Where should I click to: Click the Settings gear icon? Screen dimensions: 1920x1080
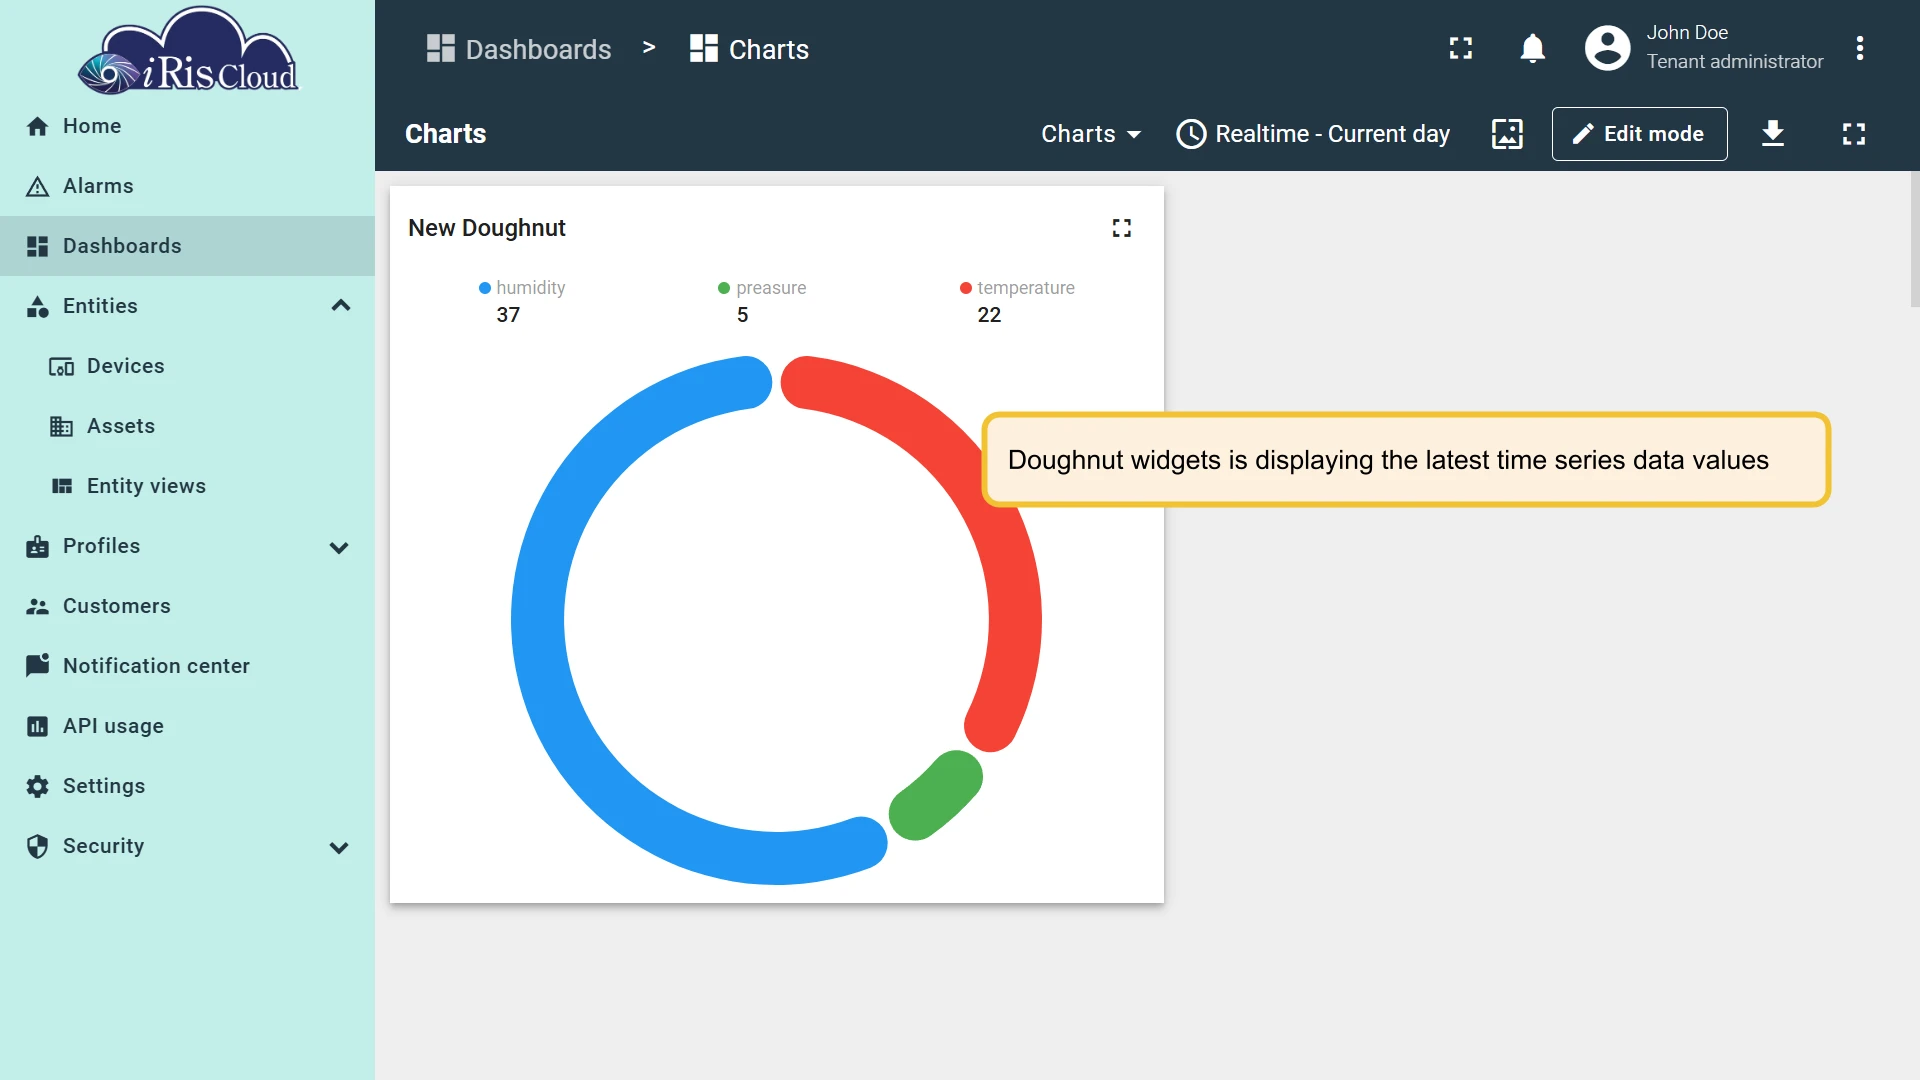tap(38, 786)
